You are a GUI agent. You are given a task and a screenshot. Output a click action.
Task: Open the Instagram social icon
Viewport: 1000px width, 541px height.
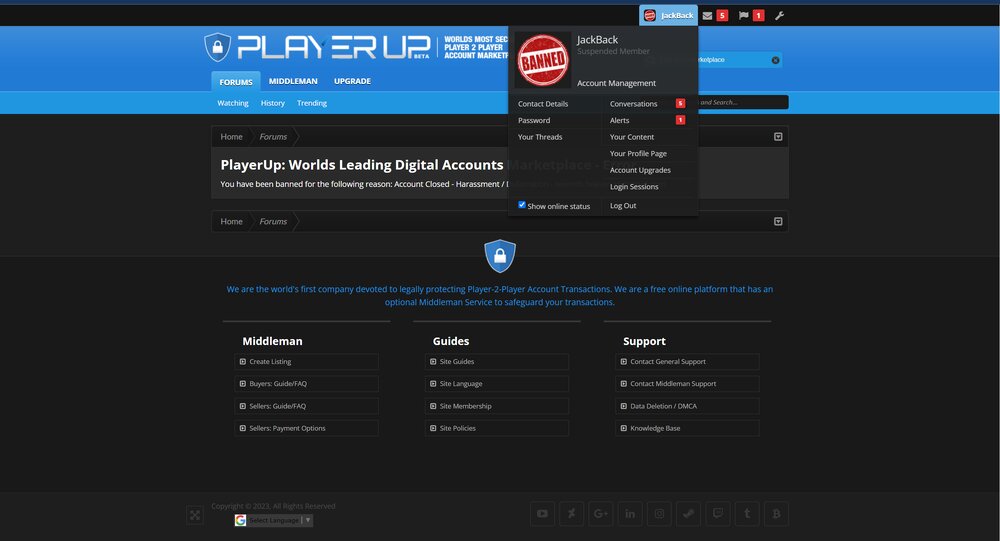pyautogui.click(x=659, y=514)
